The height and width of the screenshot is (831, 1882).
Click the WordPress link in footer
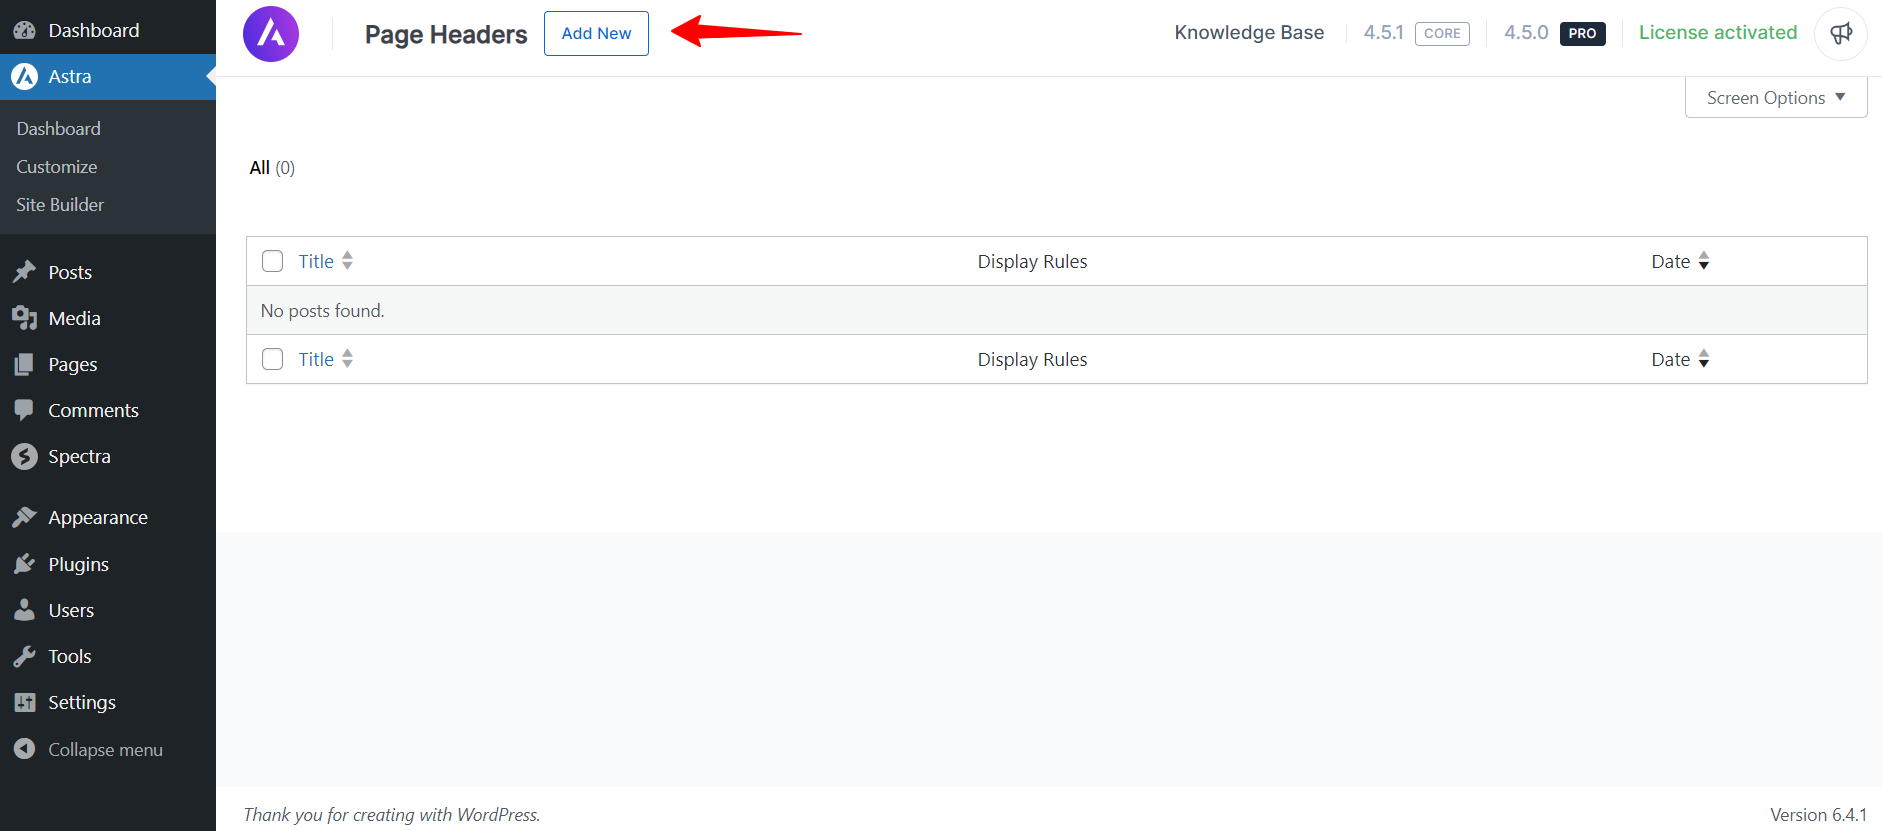pos(497,814)
